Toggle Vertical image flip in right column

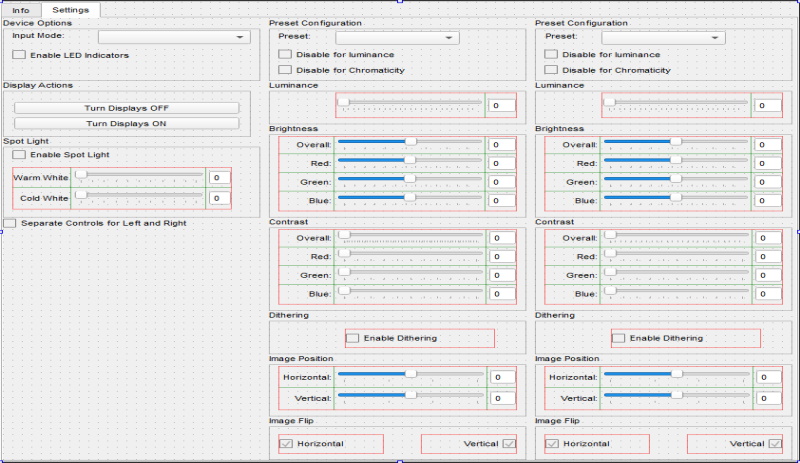tap(755, 444)
